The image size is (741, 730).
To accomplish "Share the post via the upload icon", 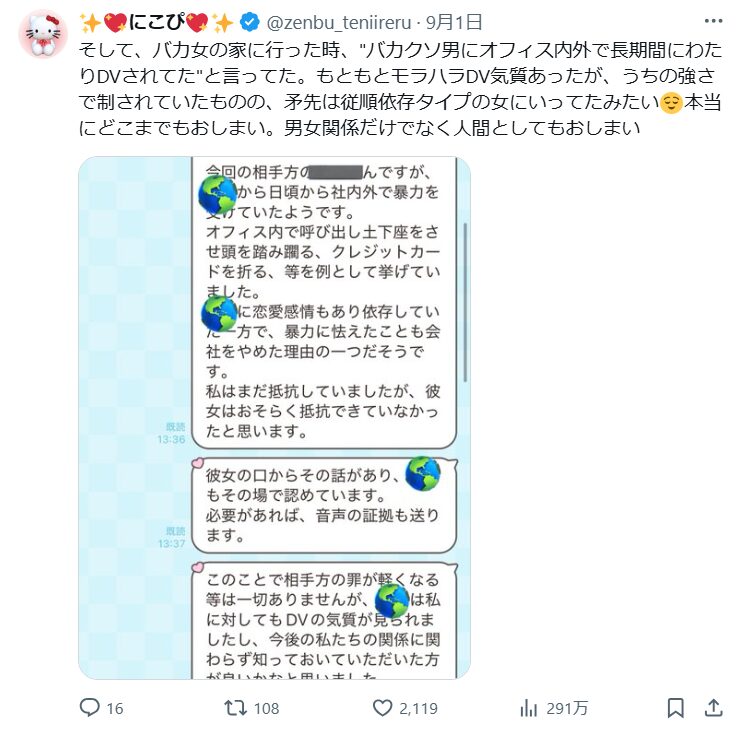I will [714, 708].
